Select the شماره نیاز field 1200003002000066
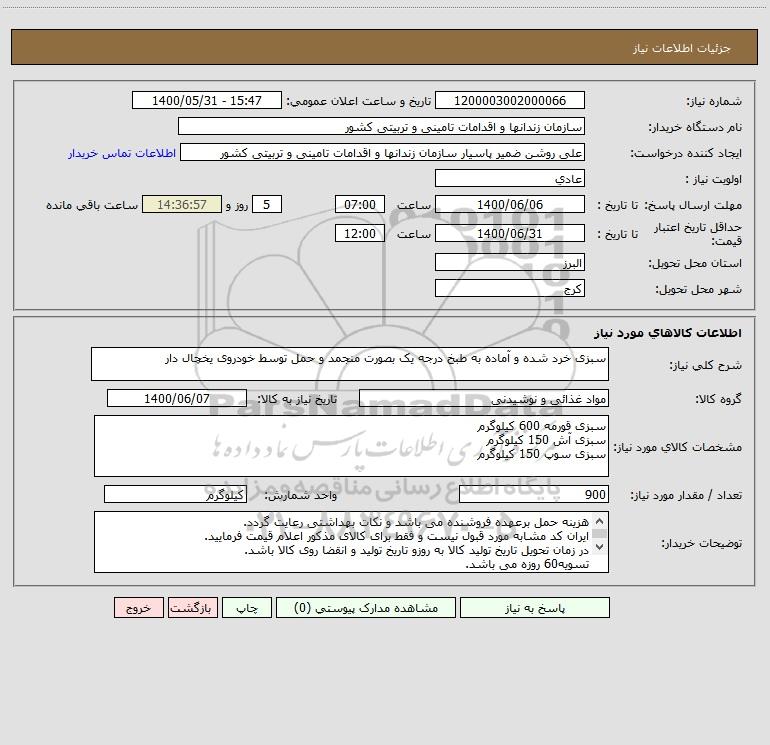This screenshot has height=745, width=770. tap(510, 100)
